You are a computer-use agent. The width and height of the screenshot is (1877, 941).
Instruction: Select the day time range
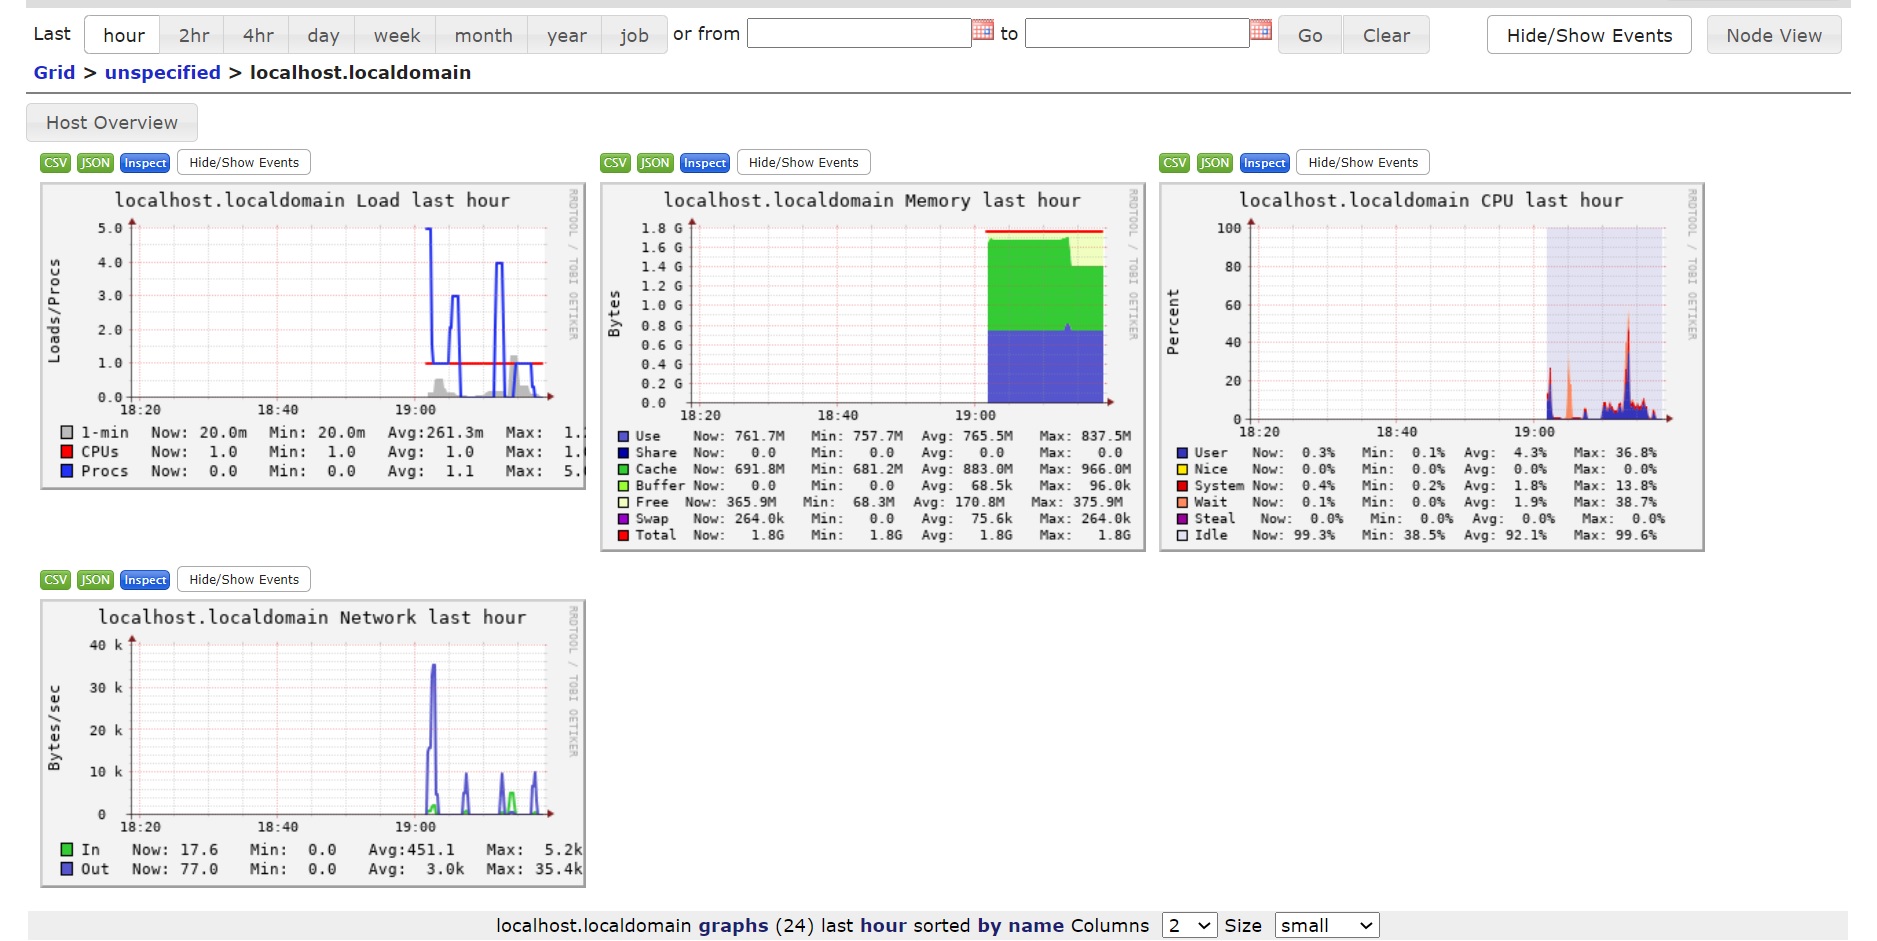tap(322, 35)
